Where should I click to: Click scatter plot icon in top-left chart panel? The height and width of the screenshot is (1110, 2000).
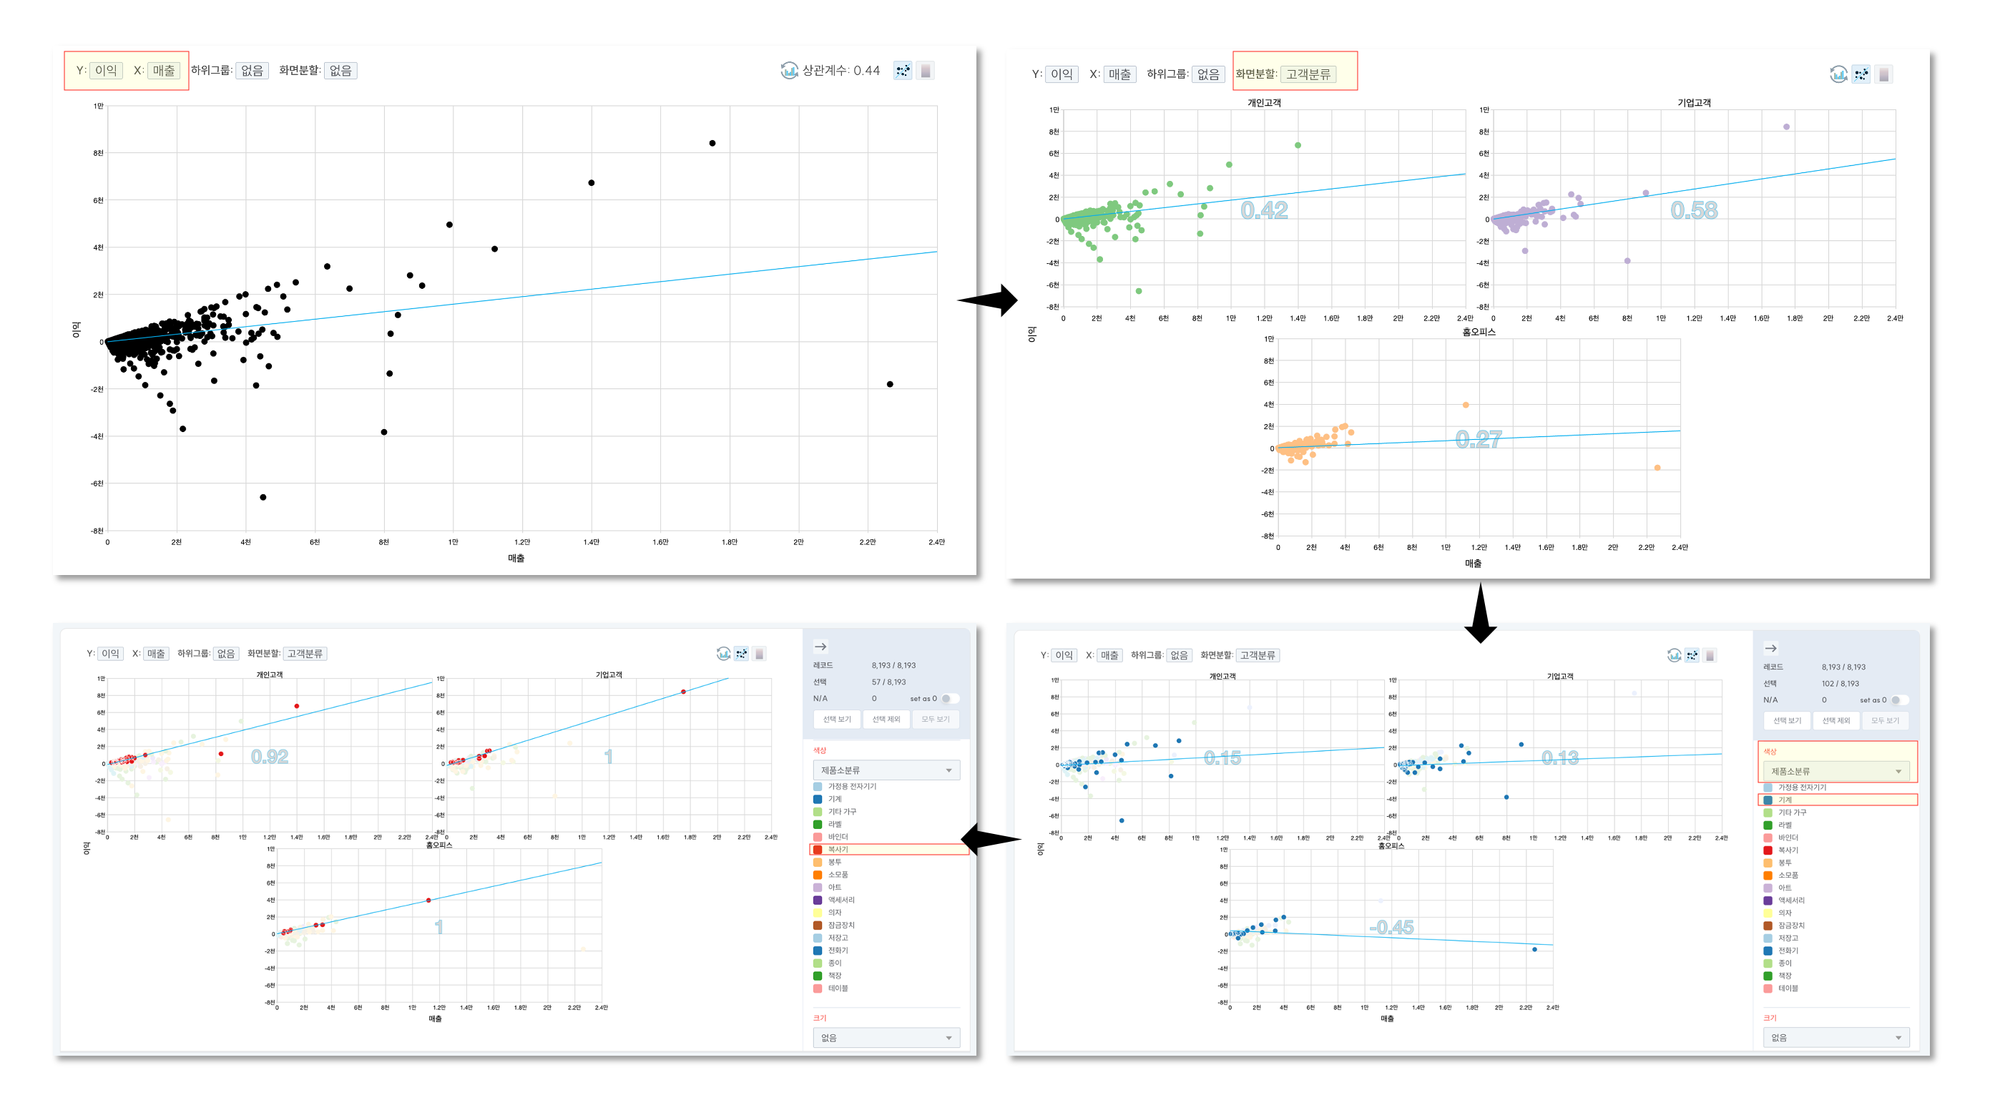tap(903, 70)
